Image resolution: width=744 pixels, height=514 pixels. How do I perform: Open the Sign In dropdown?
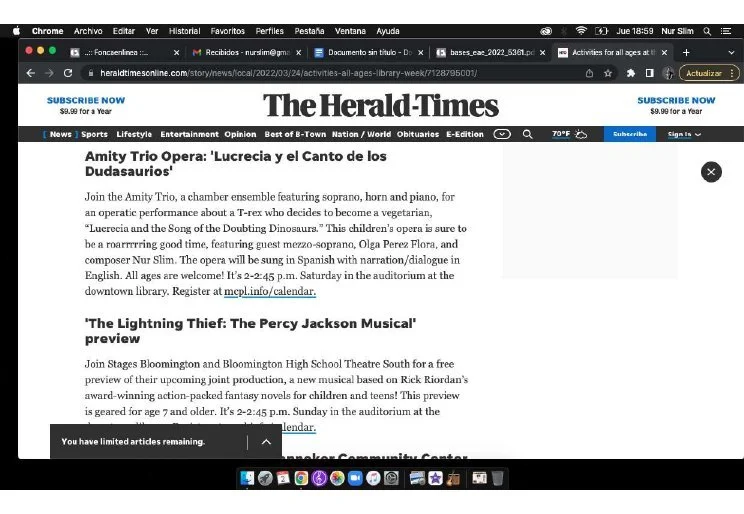click(684, 134)
